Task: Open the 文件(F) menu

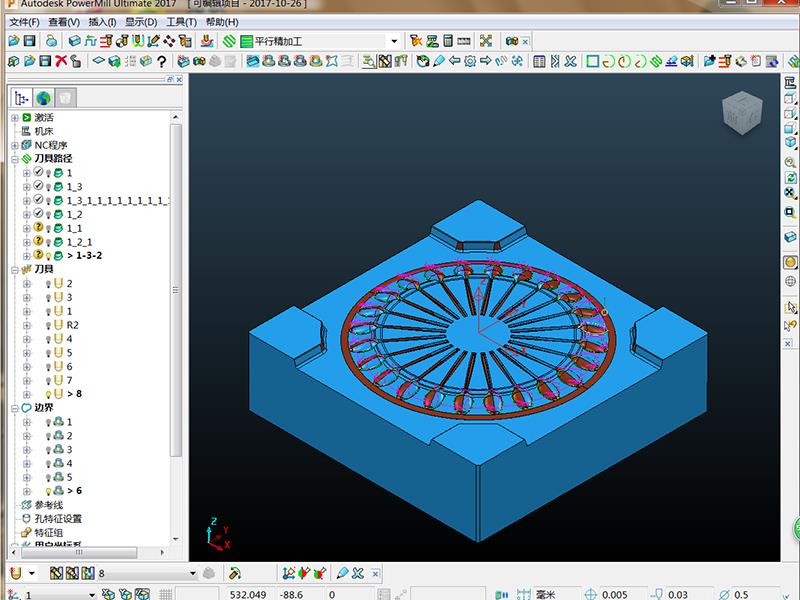Action: pos(24,22)
